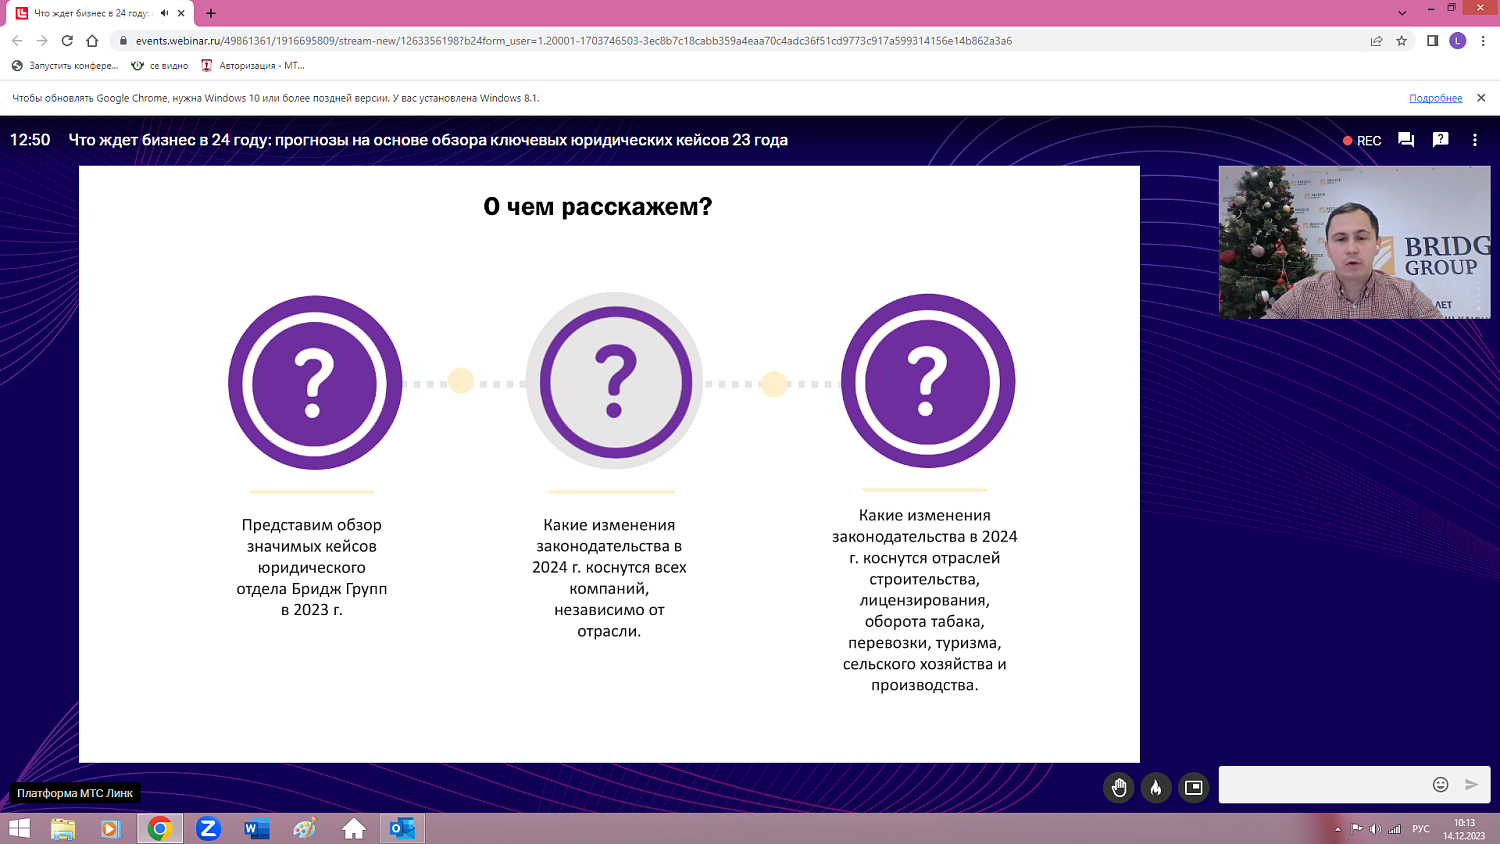This screenshot has width=1500, height=844.
Task: Close the webinar browser tab
Action: pos(181,13)
